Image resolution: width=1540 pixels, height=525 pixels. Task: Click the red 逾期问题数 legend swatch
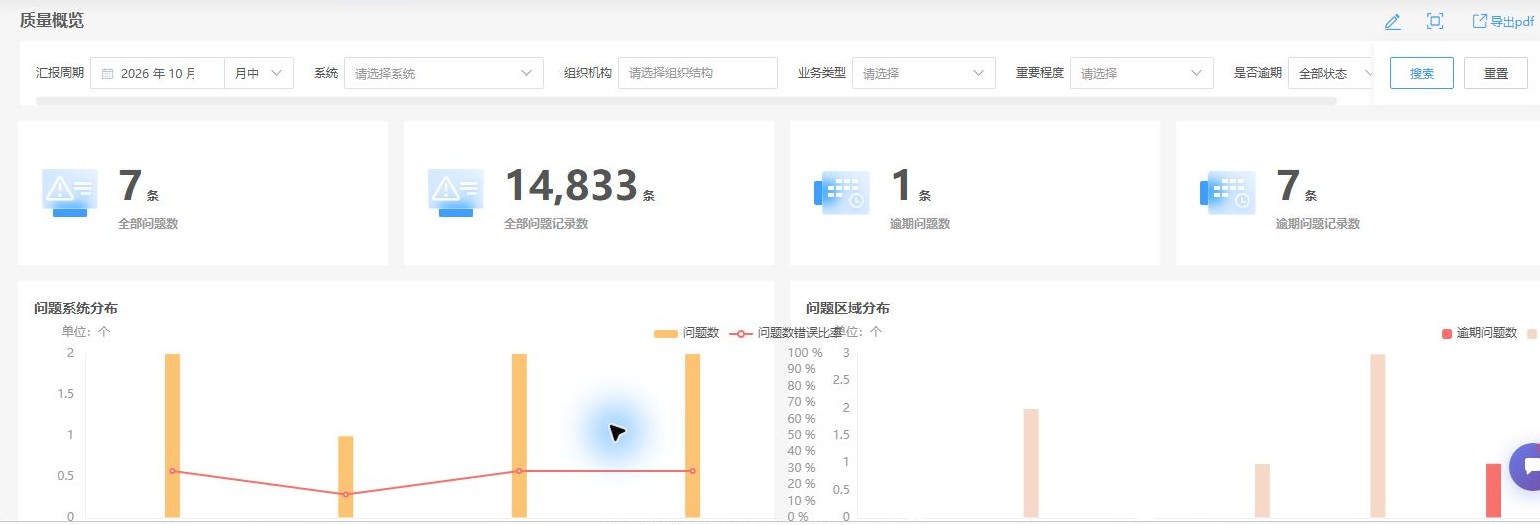click(1447, 333)
